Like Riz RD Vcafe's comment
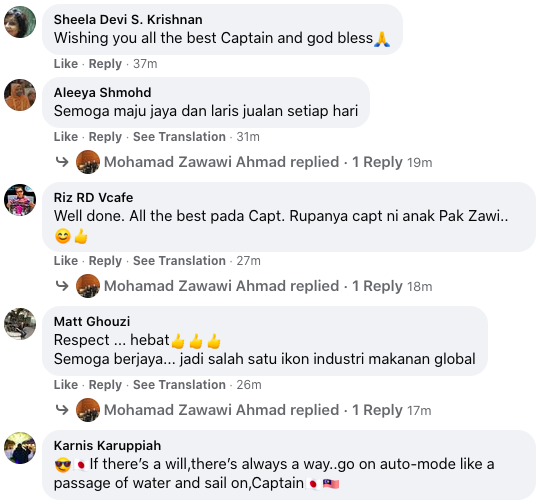Viewport: 548px width, 500px height. pos(66,261)
